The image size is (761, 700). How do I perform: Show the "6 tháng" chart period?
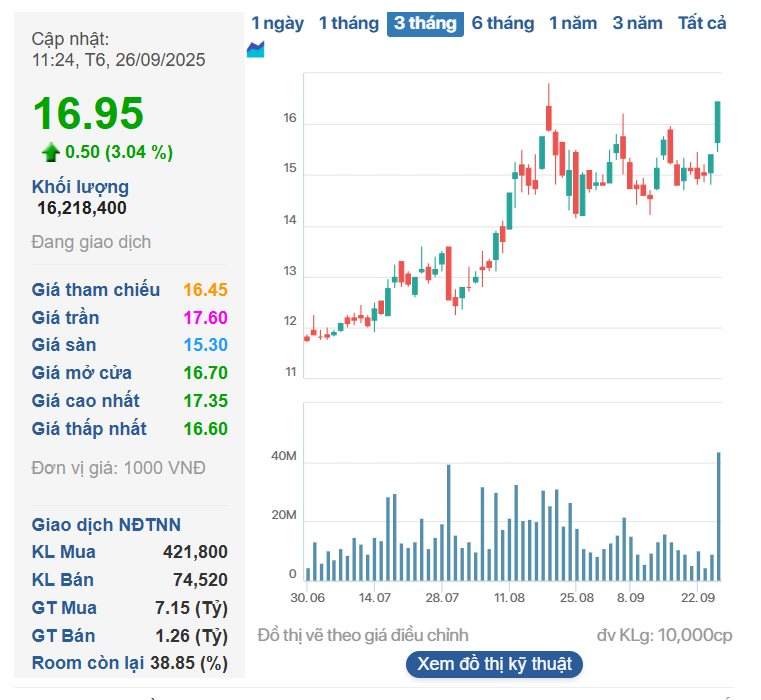[503, 23]
